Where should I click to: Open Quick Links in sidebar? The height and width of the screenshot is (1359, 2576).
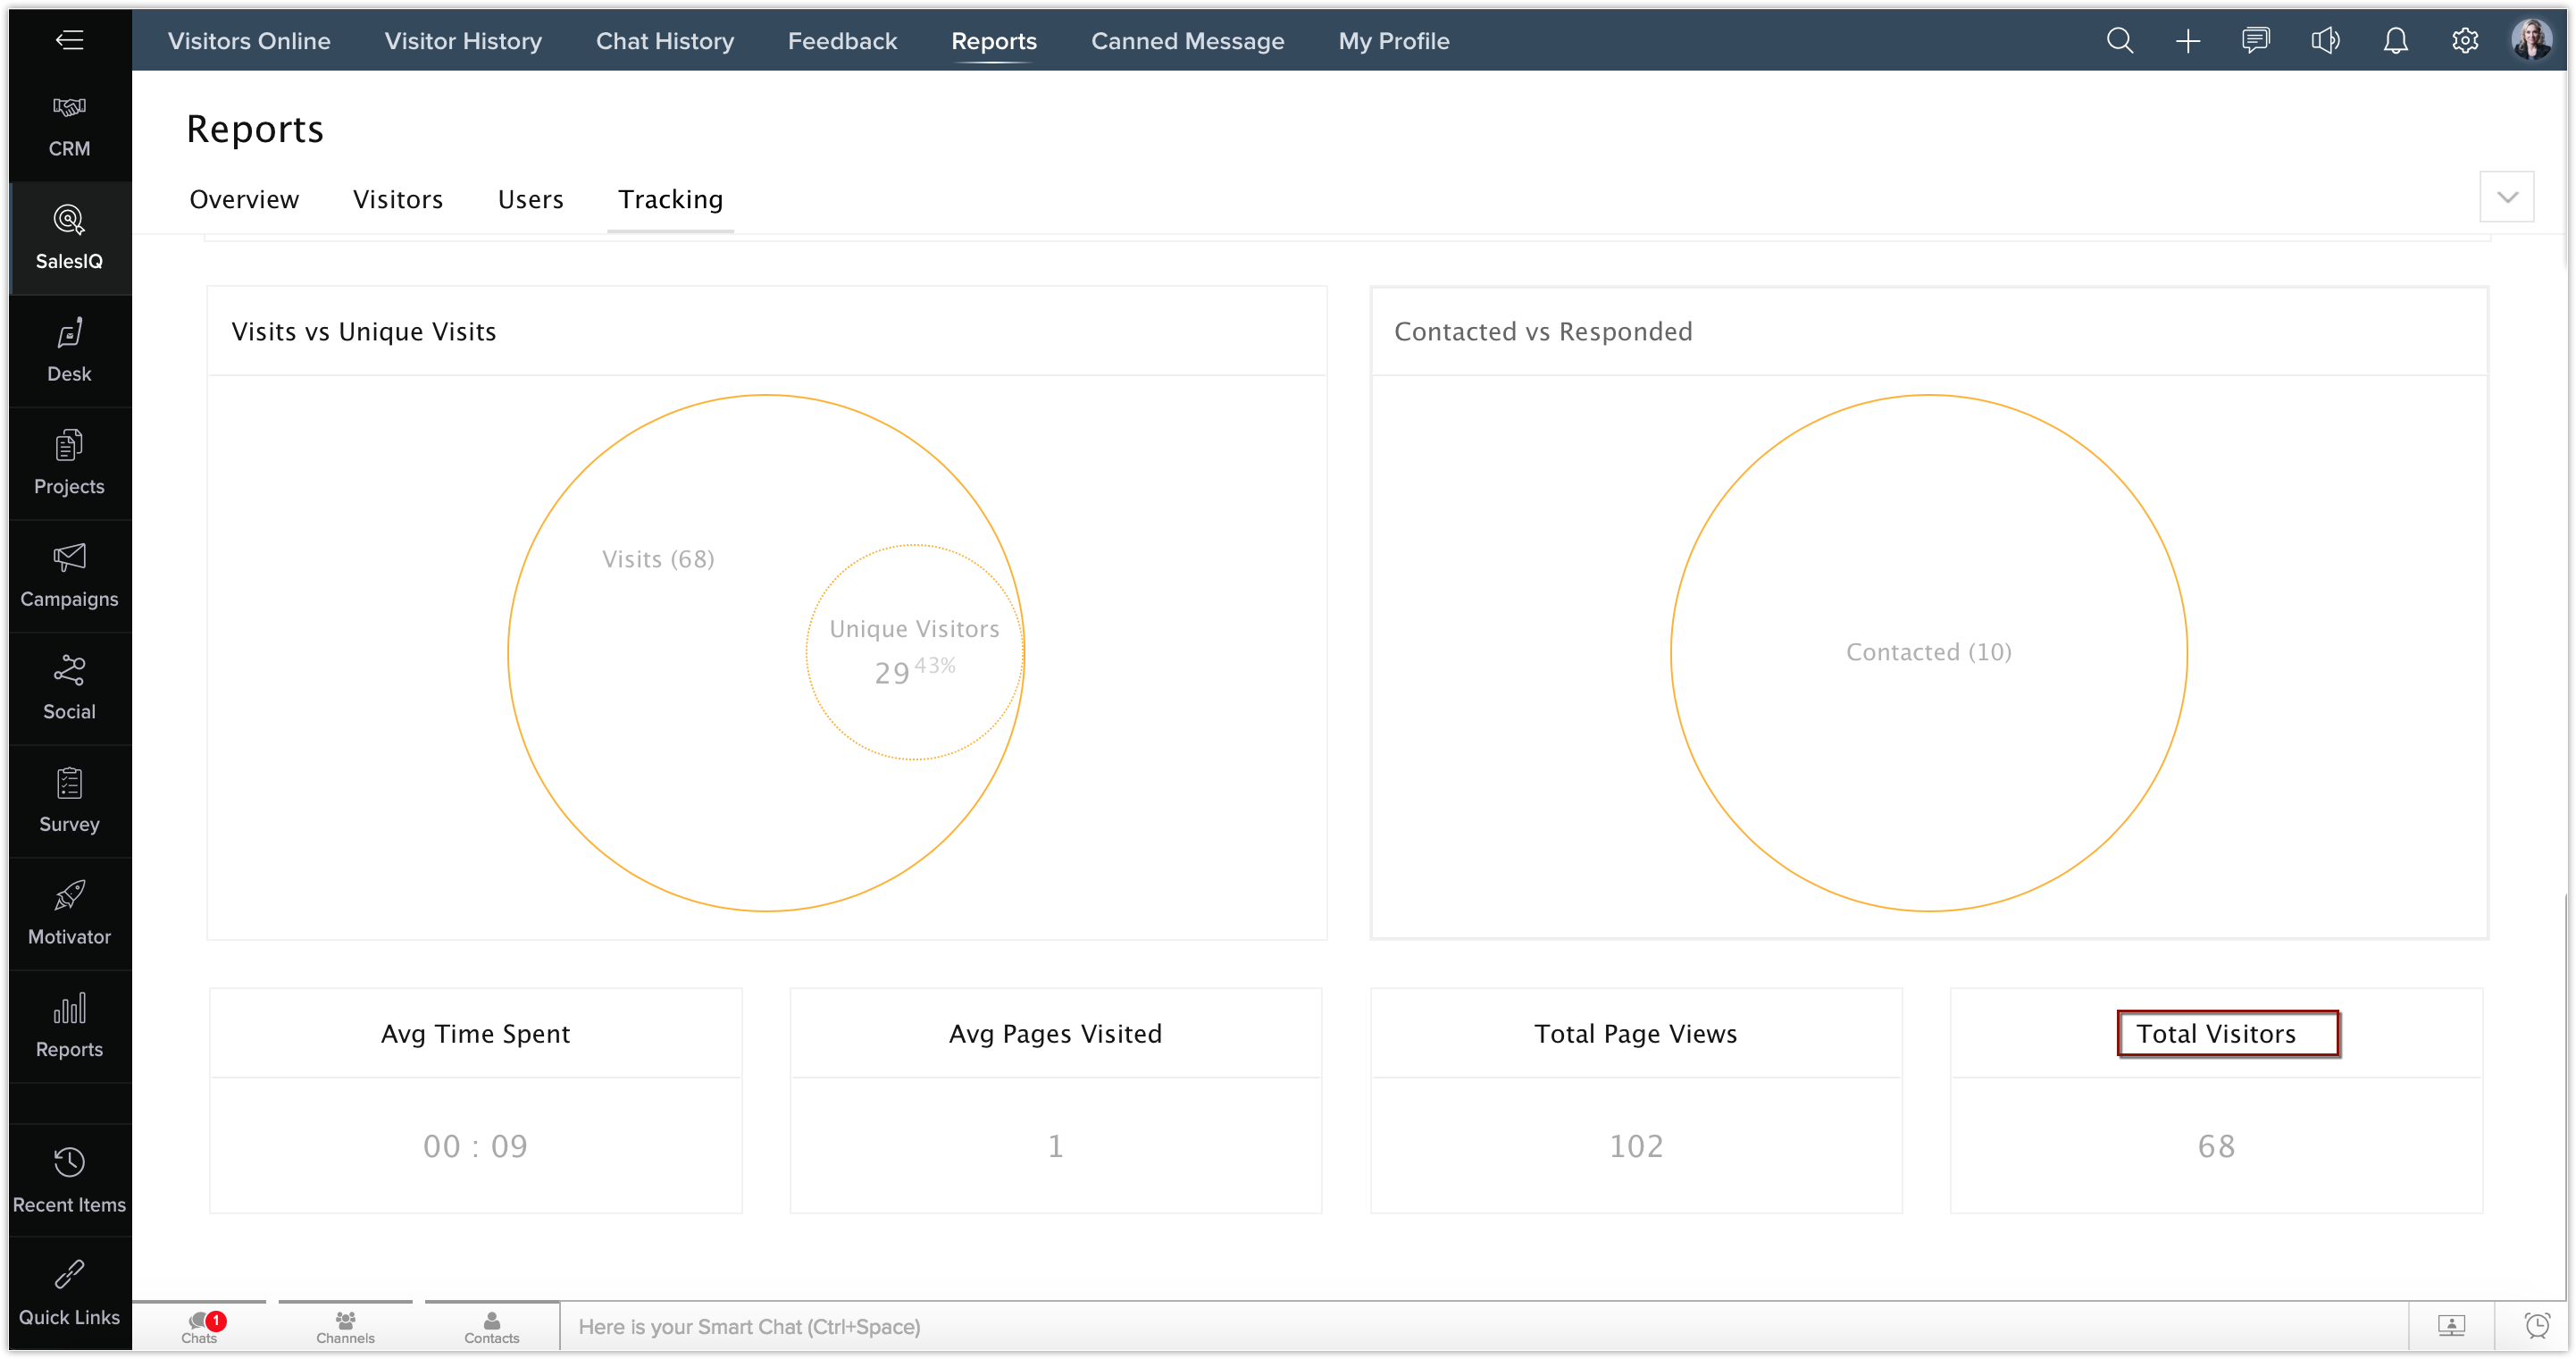(x=69, y=1292)
